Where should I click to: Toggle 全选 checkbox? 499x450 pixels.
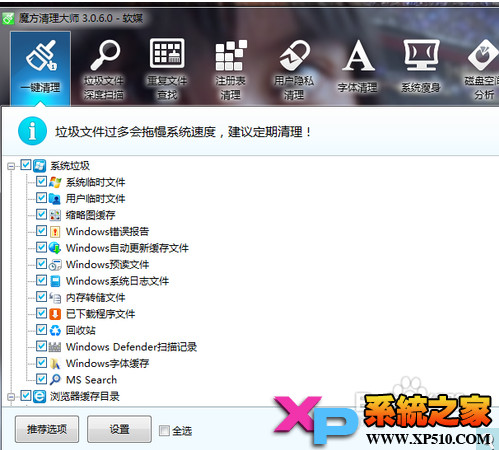pyautogui.click(x=164, y=430)
